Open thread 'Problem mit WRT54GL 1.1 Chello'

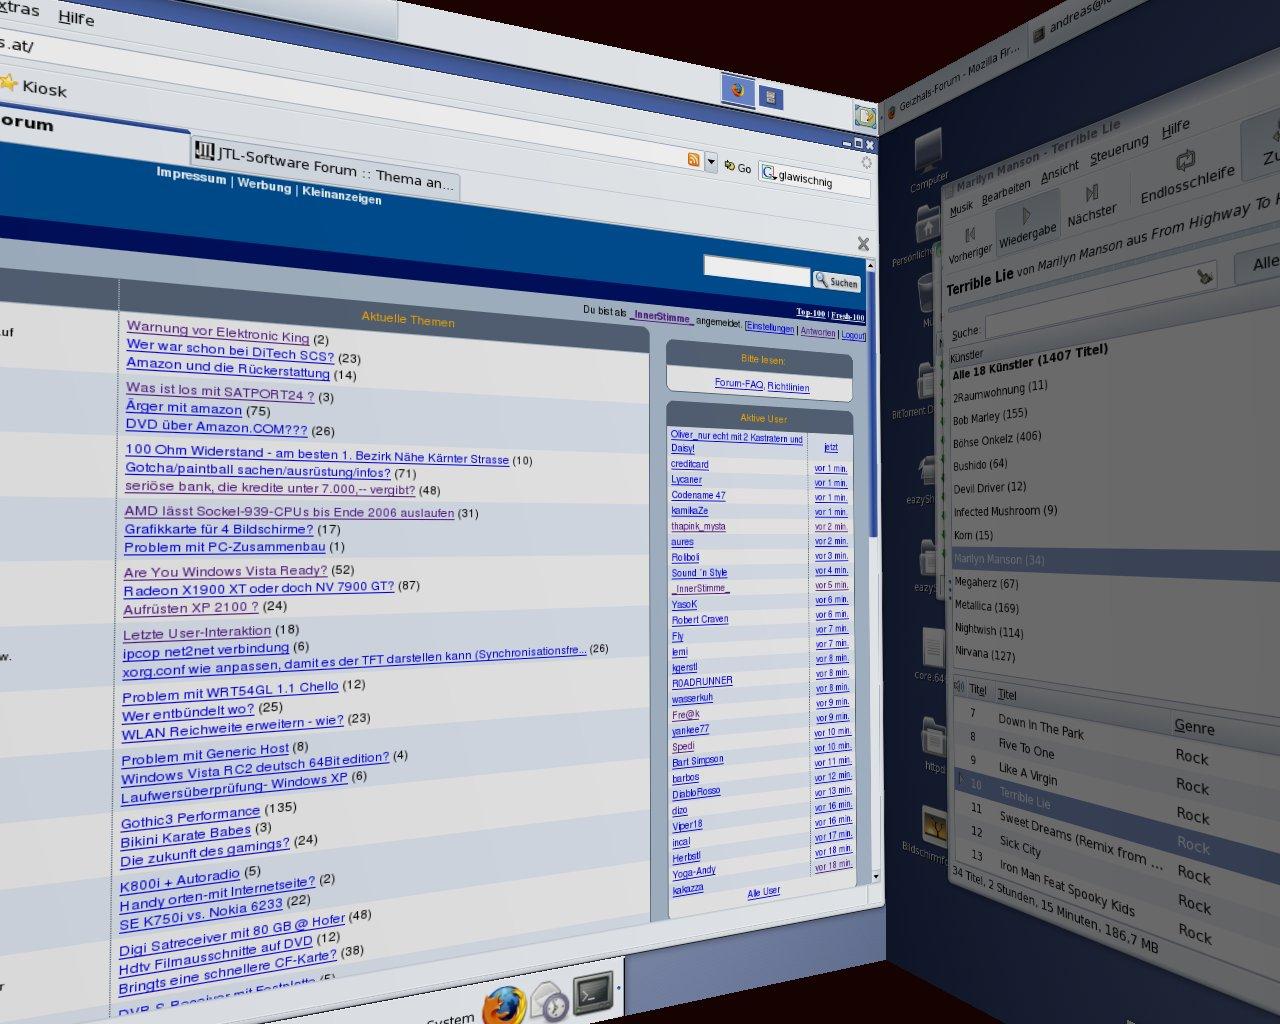(230, 691)
